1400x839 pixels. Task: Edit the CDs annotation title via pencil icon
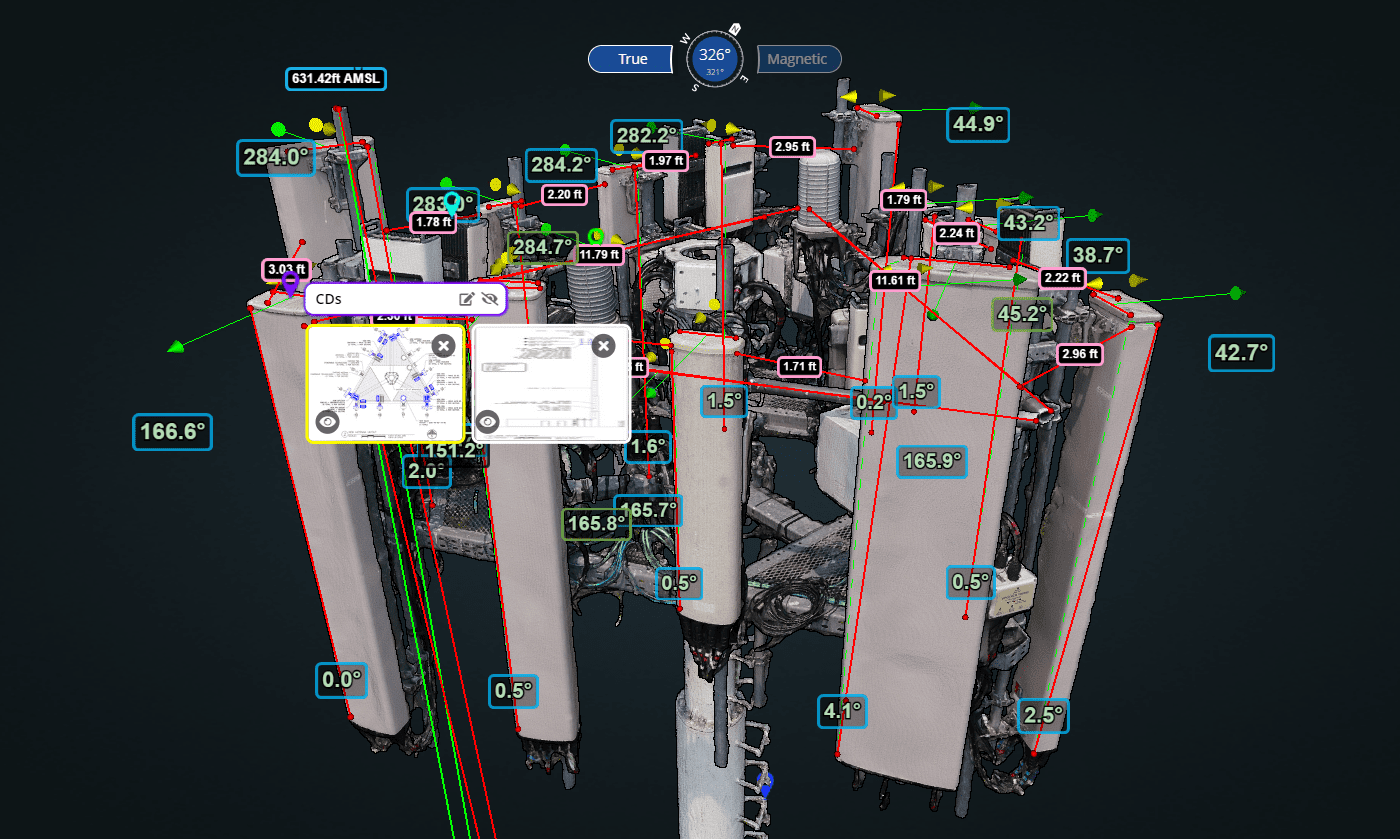(x=466, y=298)
